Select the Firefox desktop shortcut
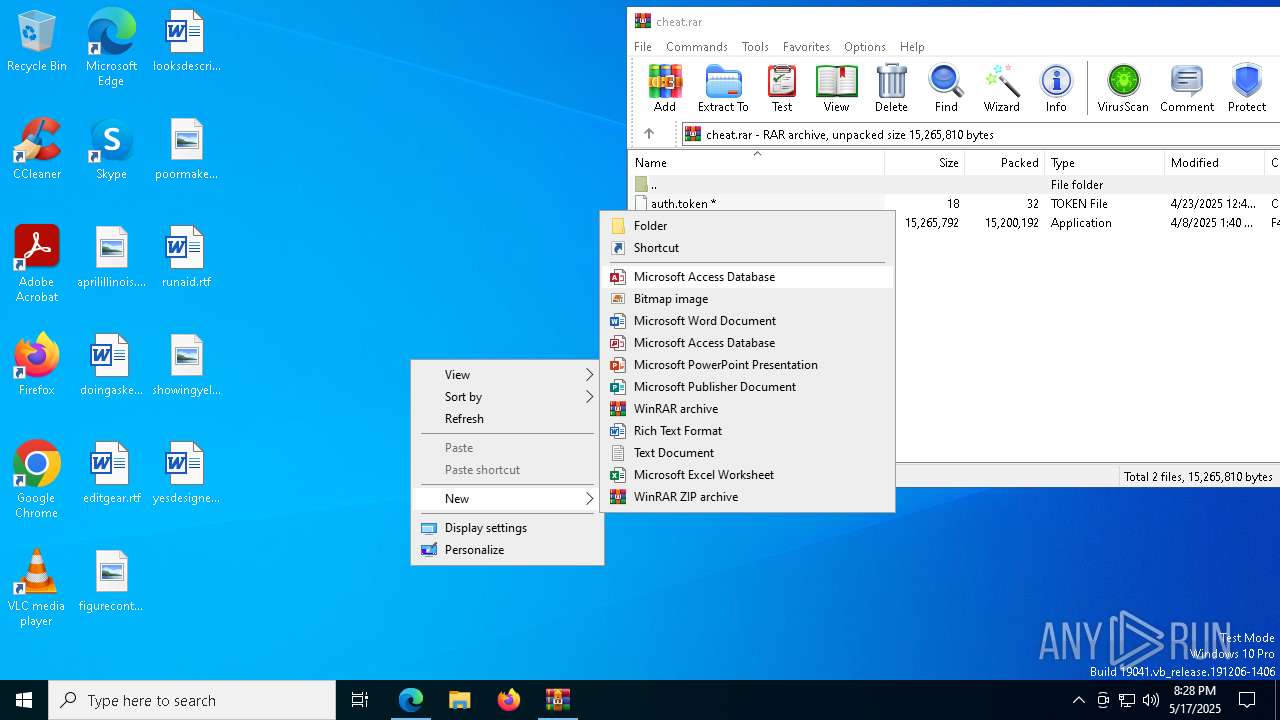This screenshot has width=1280, height=720. (37, 365)
